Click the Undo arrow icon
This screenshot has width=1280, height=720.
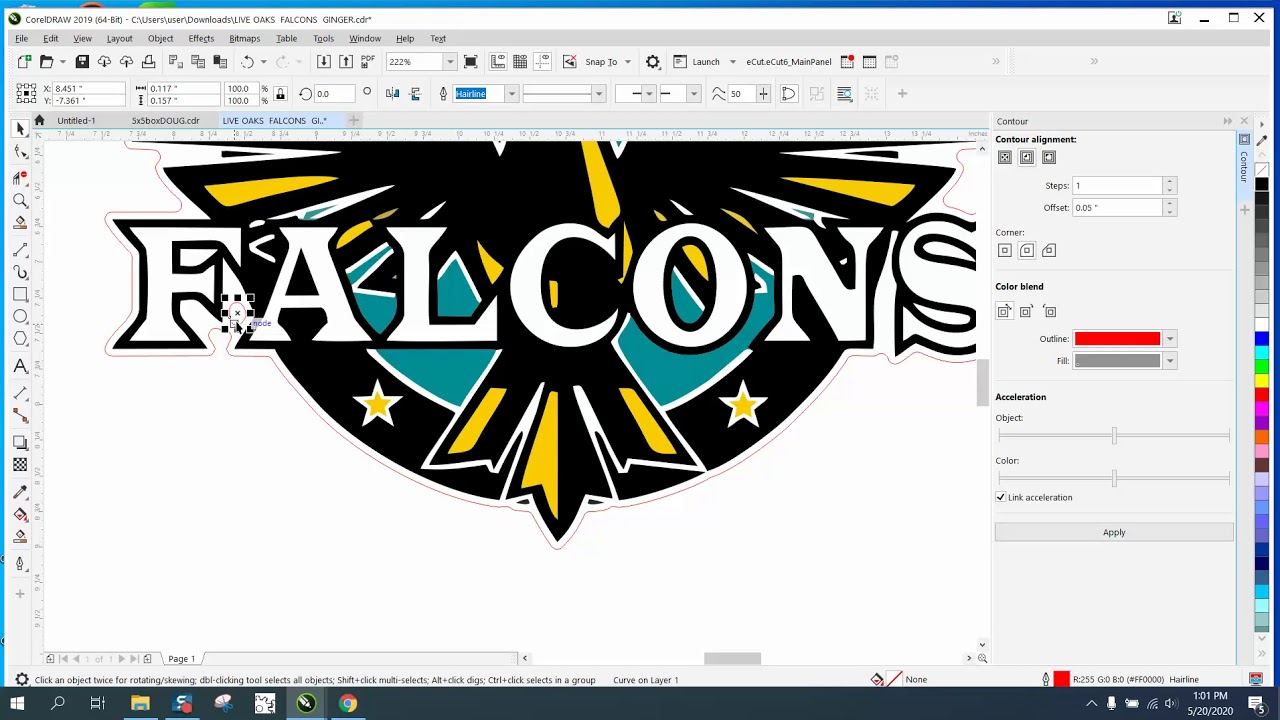(x=247, y=62)
